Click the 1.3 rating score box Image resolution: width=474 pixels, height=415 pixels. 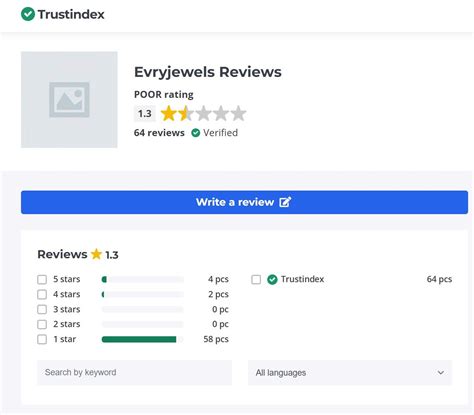145,114
